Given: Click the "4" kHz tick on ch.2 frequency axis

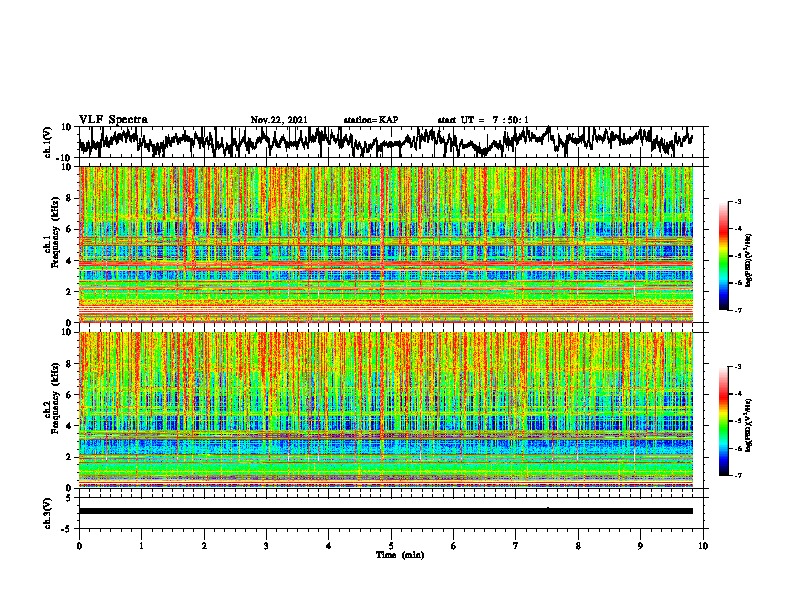Looking at the screenshot, I should [x=71, y=426].
